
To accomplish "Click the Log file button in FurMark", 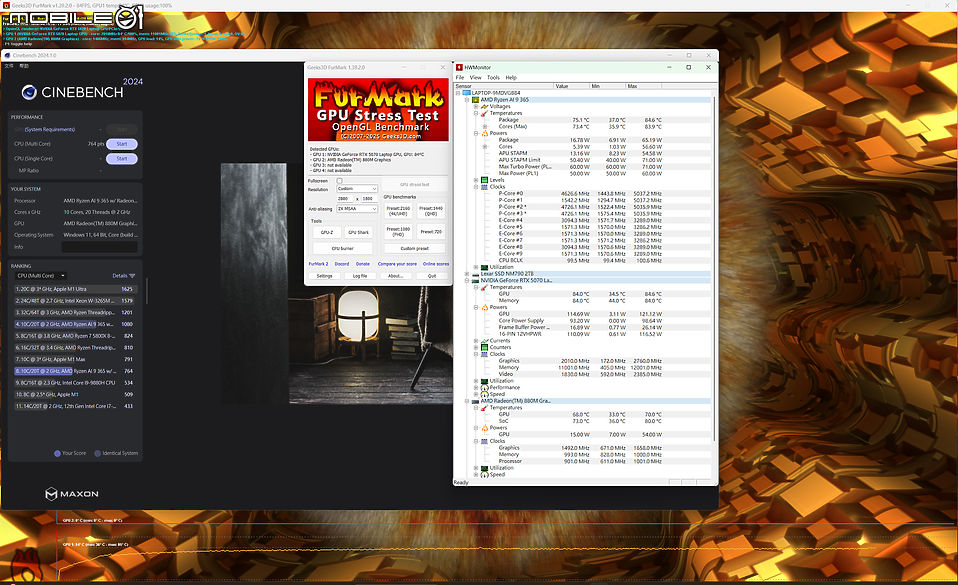I will tap(360, 276).
